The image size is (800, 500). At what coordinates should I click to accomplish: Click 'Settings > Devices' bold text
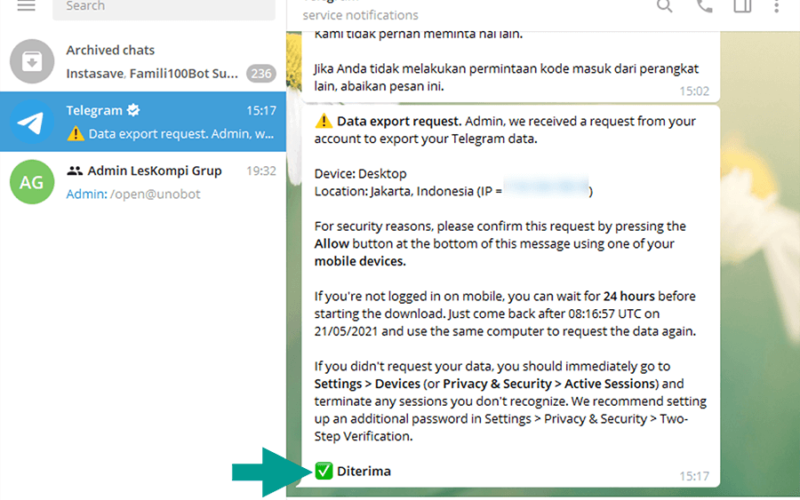pyautogui.click(x=367, y=384)
